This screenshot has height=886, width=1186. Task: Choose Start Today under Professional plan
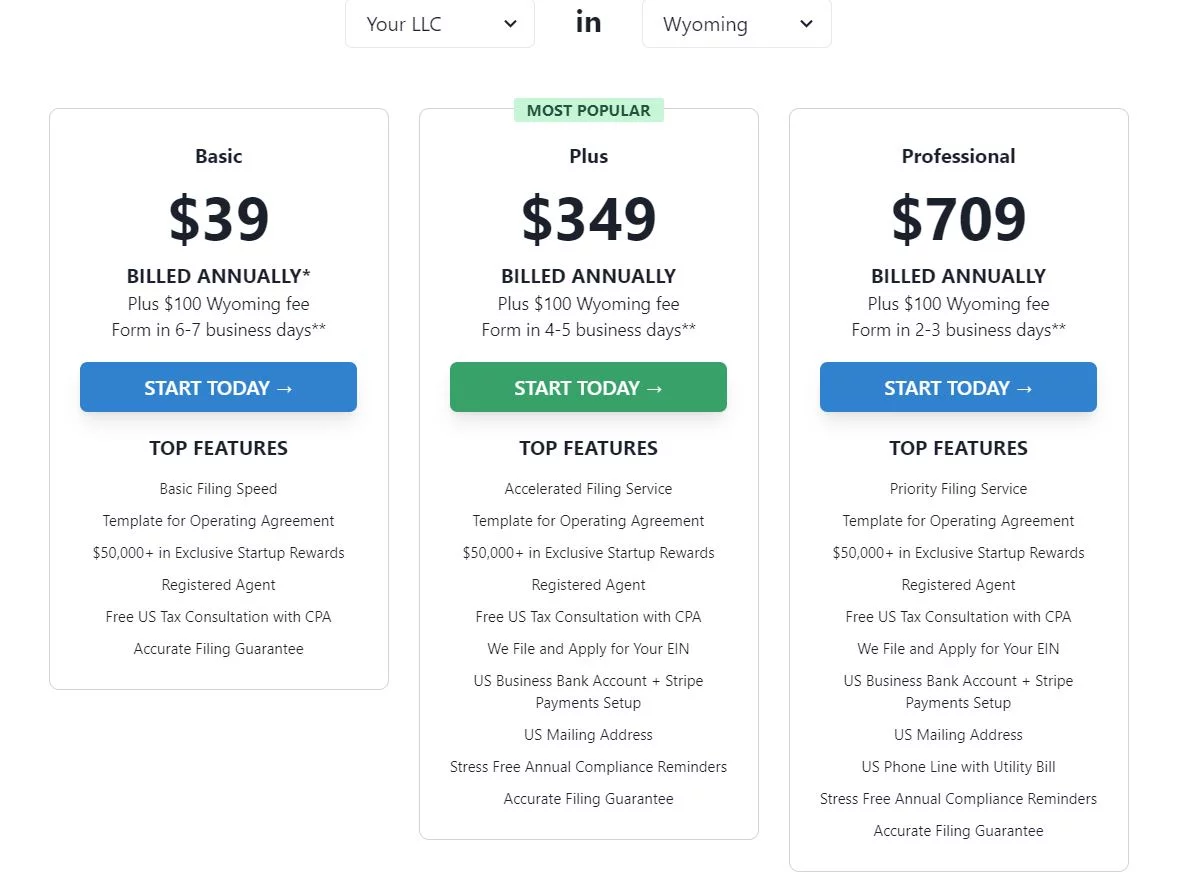click(x=958, y=387)
